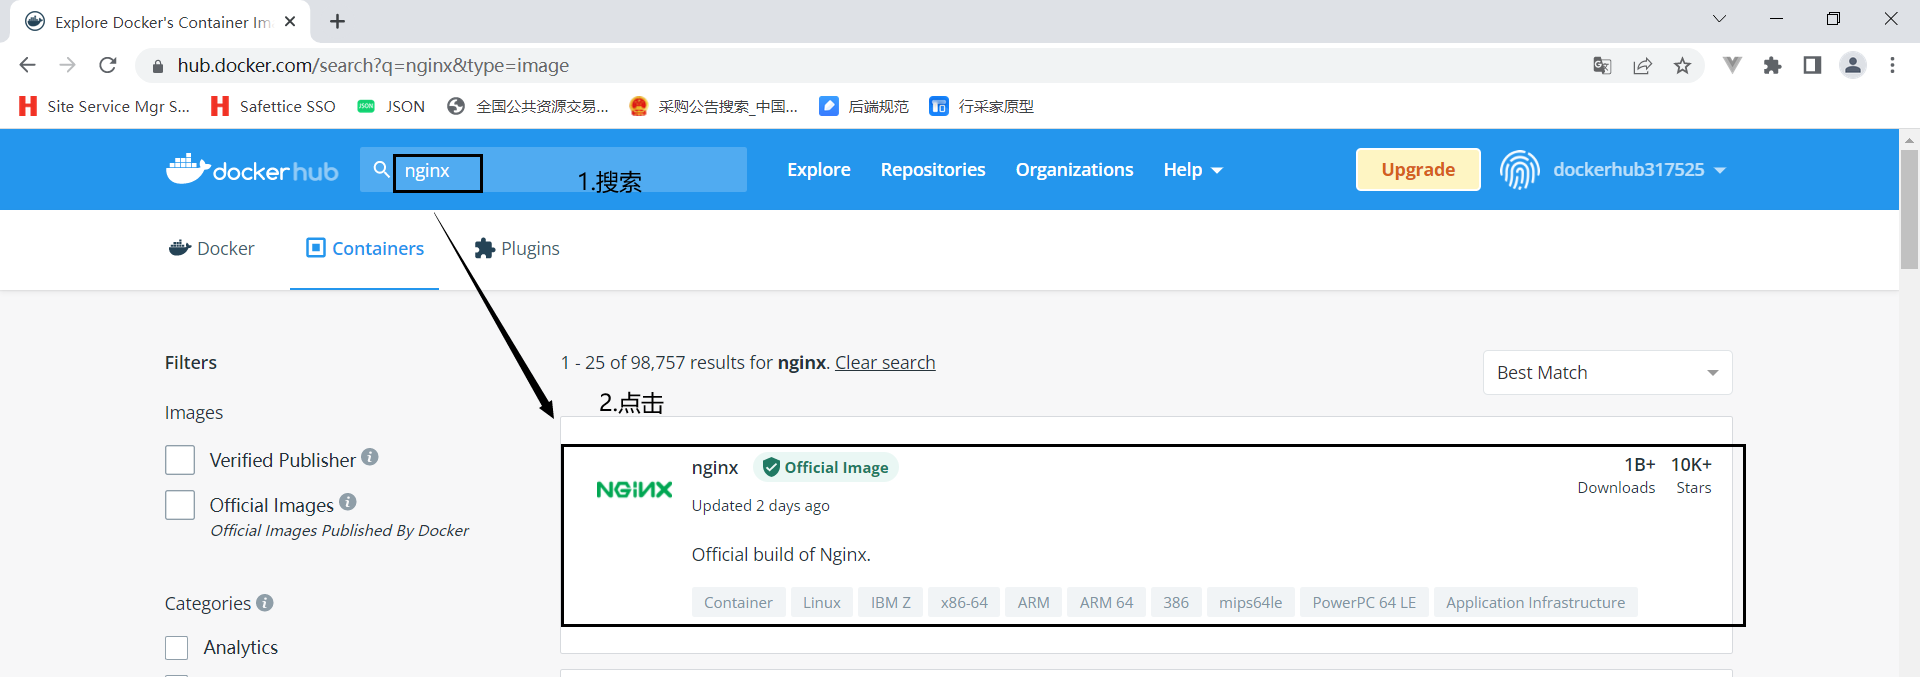
Task: Click the mips64le tag
Action: 1250,602
